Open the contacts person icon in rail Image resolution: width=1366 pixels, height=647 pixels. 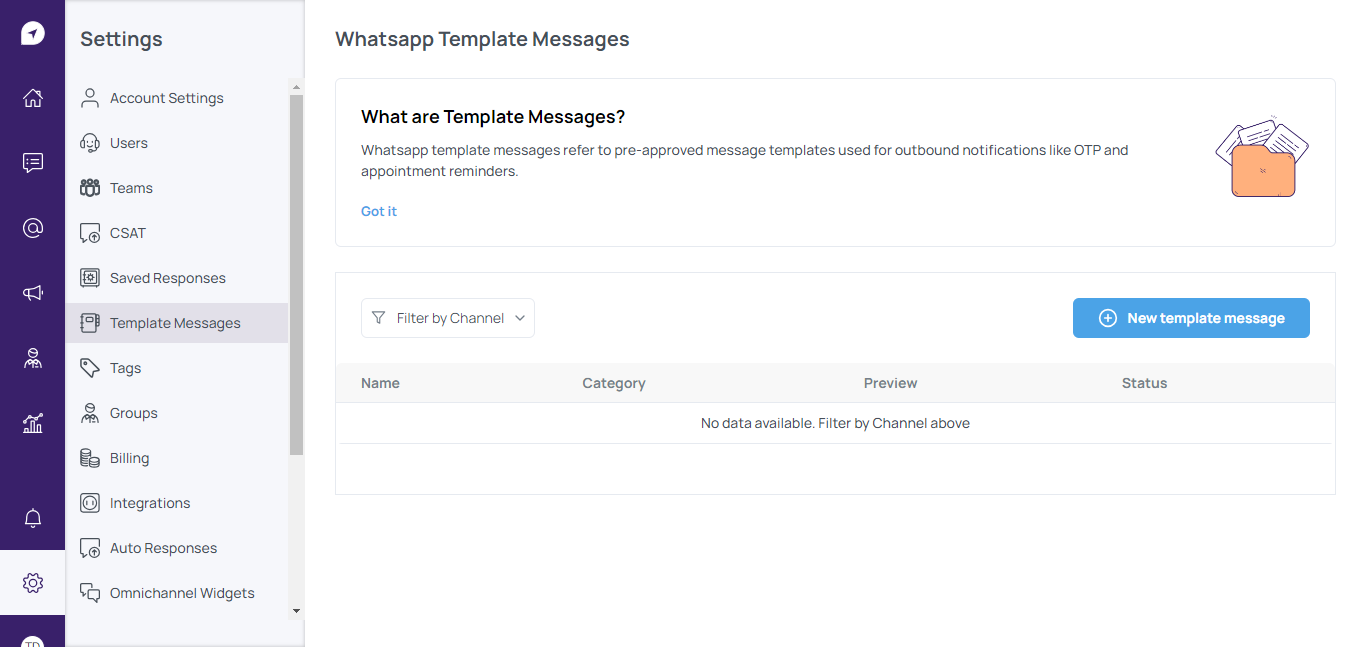tap(33, 358)
